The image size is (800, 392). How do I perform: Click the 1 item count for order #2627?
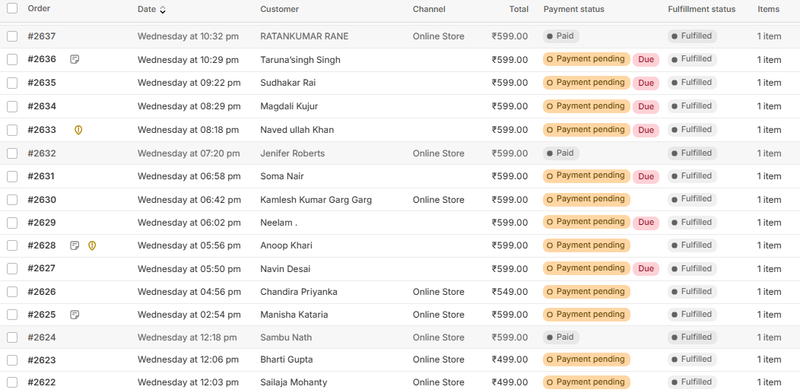click(x=769, y=268)
